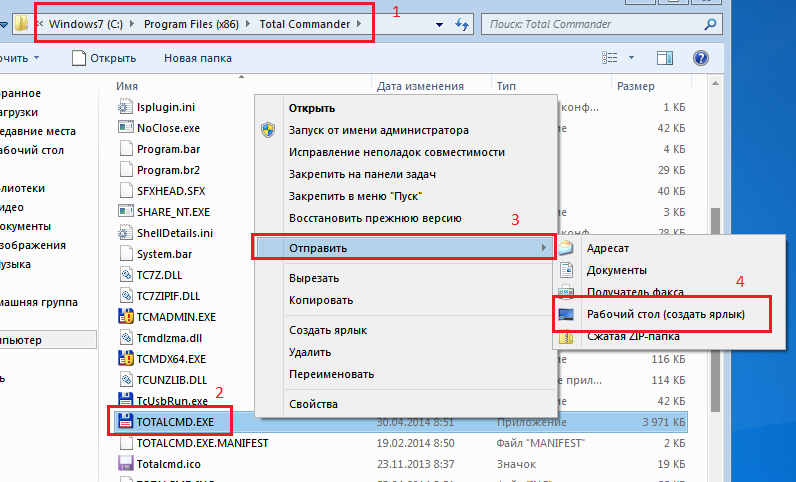Click the Program.bar file icon

tap(125, 149)
